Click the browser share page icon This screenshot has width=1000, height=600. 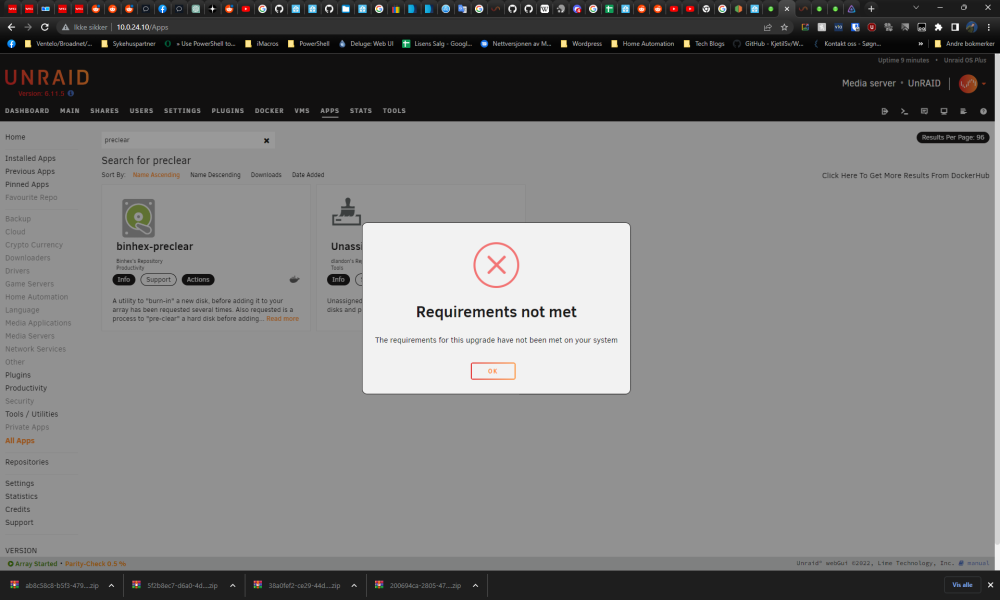click(768, 27)
